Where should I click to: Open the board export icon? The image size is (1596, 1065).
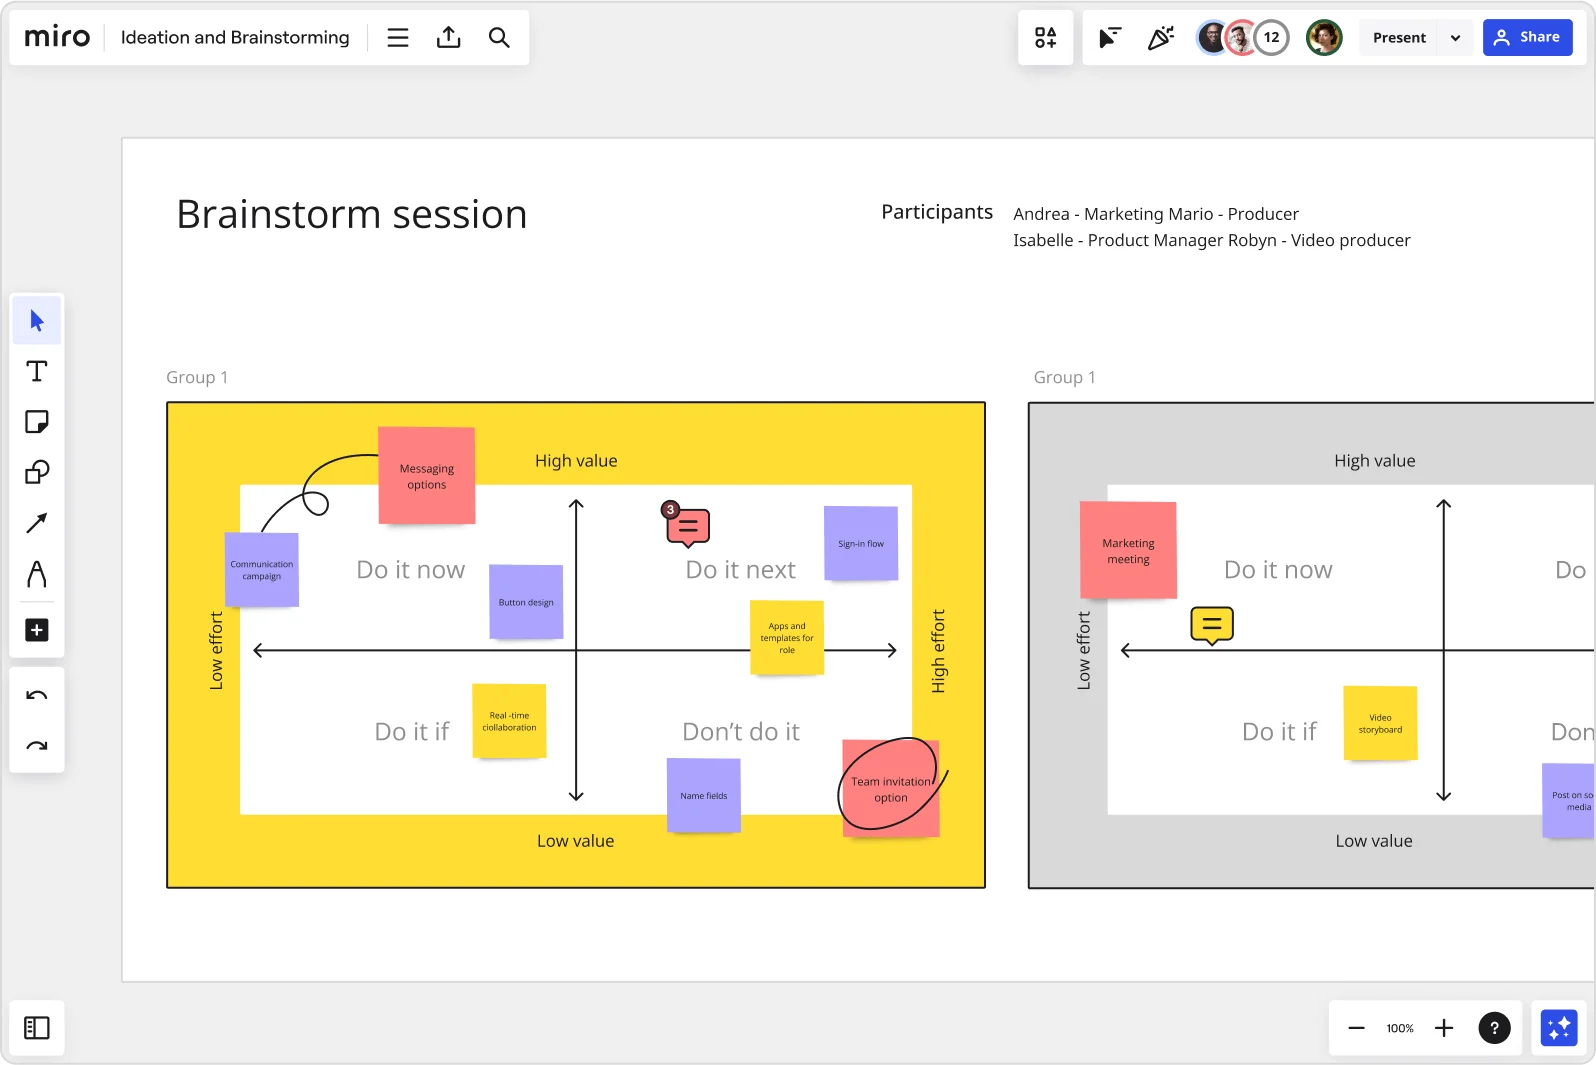[449, 38]
